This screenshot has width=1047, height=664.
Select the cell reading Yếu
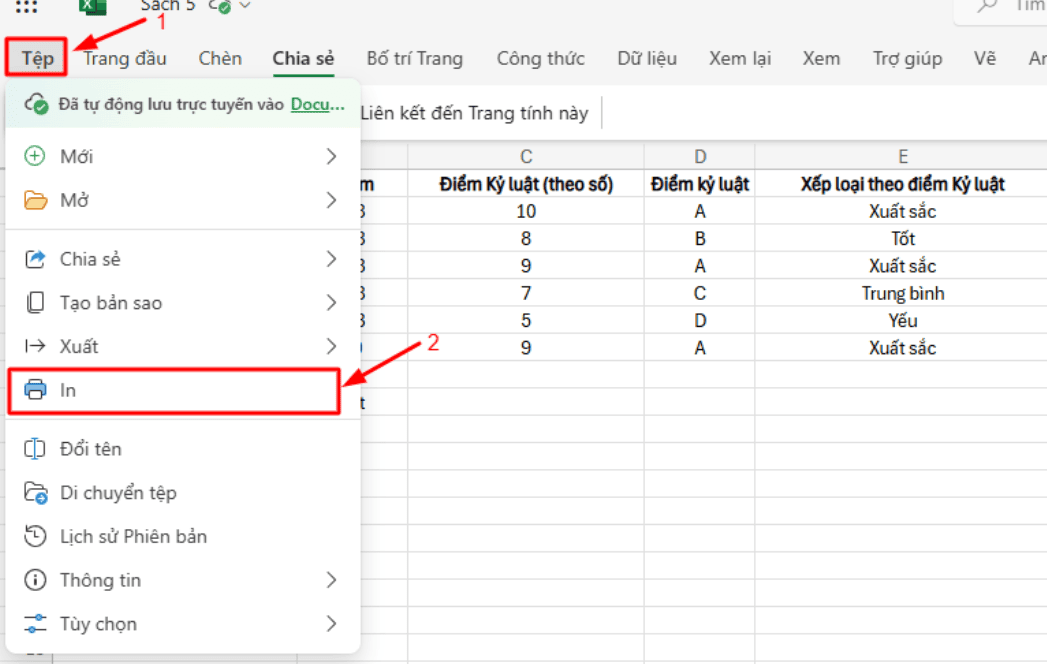pyautogui.click(x=903, y=321)
